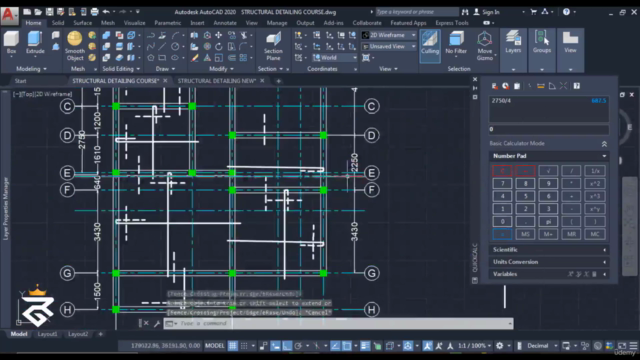
Task: Expand the Scientific section in QuickCalc
Action: (549, 250)
